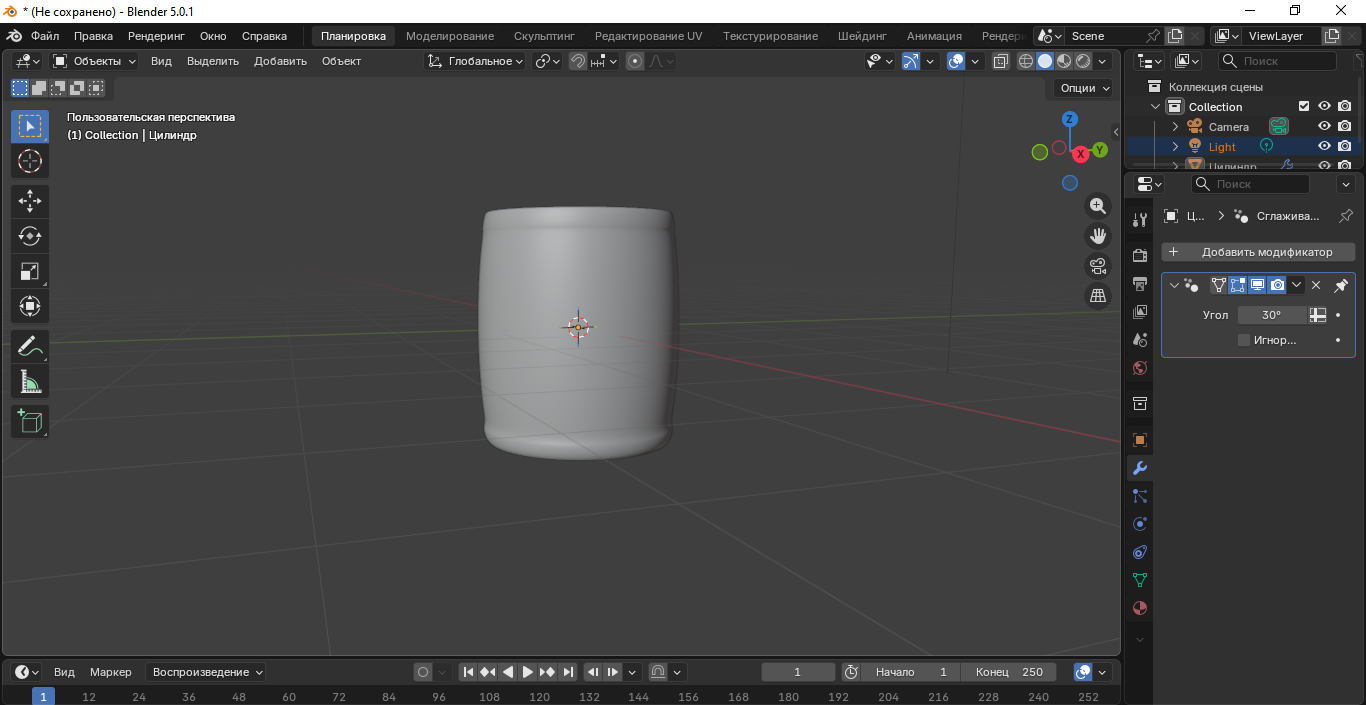Switch to the Моделирование workspace tab
1366x705 pixels.
click(449, 36)
